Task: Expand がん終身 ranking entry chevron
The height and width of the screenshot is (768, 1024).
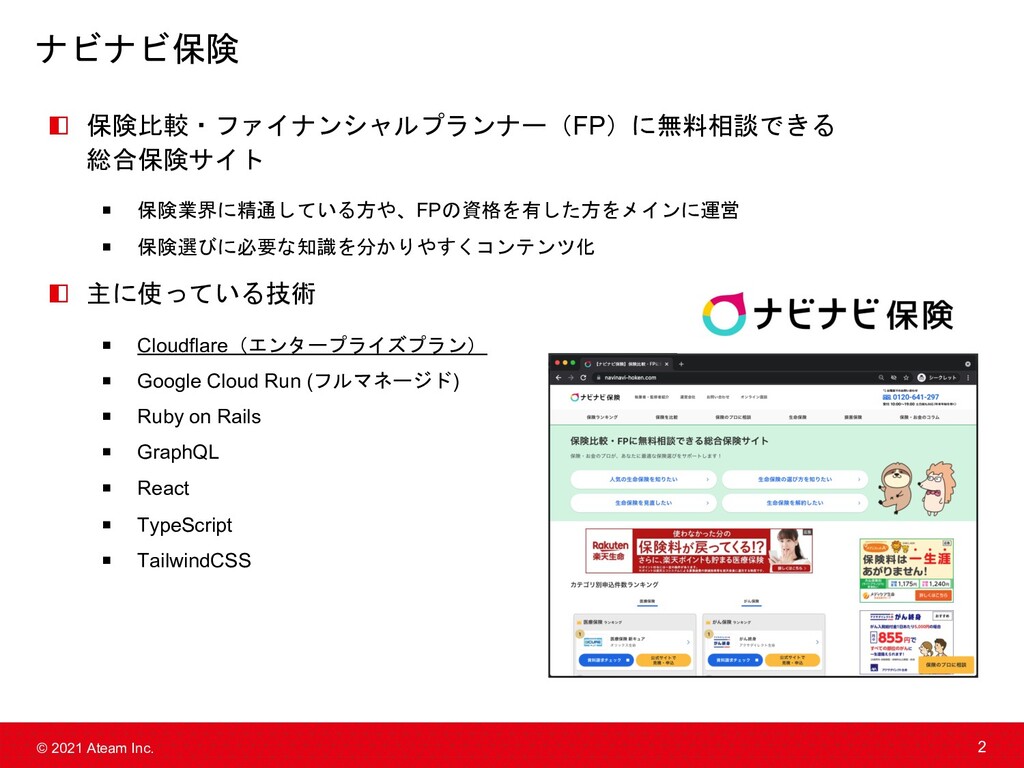Action: point(817,643)
